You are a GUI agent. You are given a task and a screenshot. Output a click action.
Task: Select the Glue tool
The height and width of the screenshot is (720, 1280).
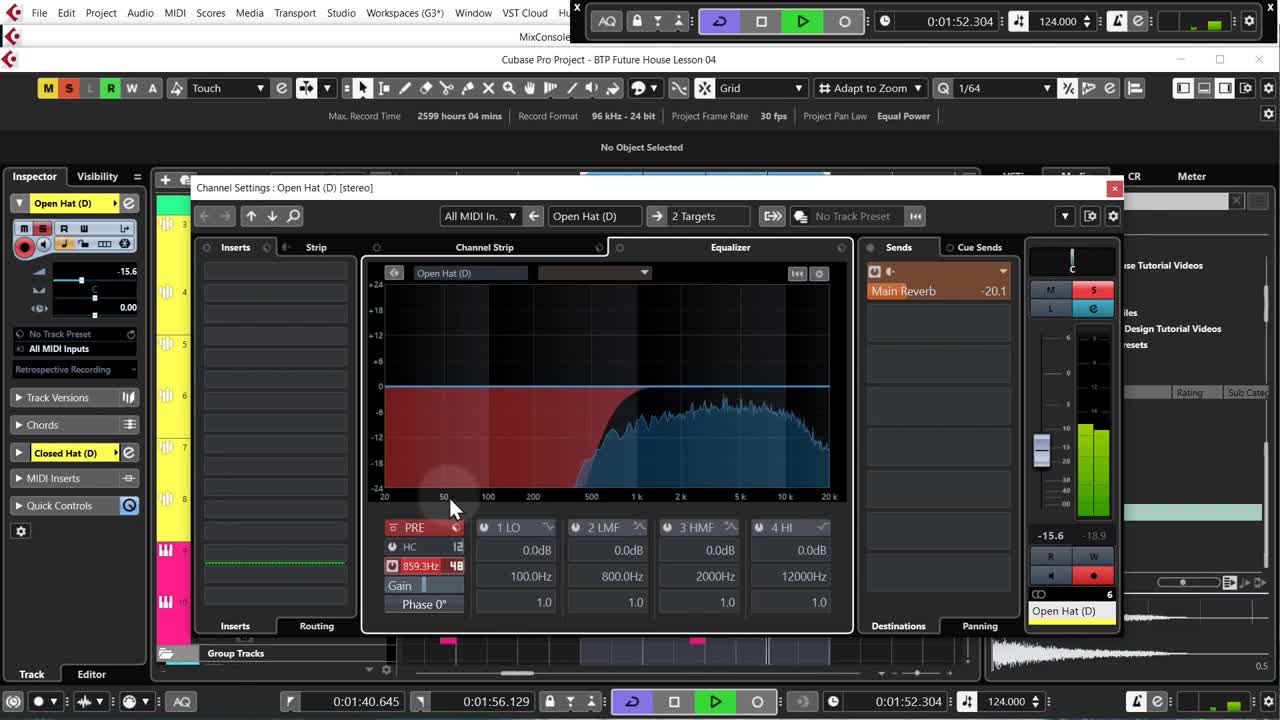coord(467,88)
